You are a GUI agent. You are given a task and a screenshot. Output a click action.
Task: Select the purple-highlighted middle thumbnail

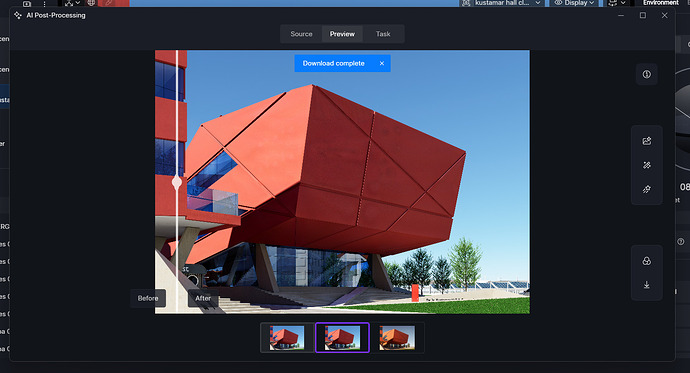click(x=342, y=338)
